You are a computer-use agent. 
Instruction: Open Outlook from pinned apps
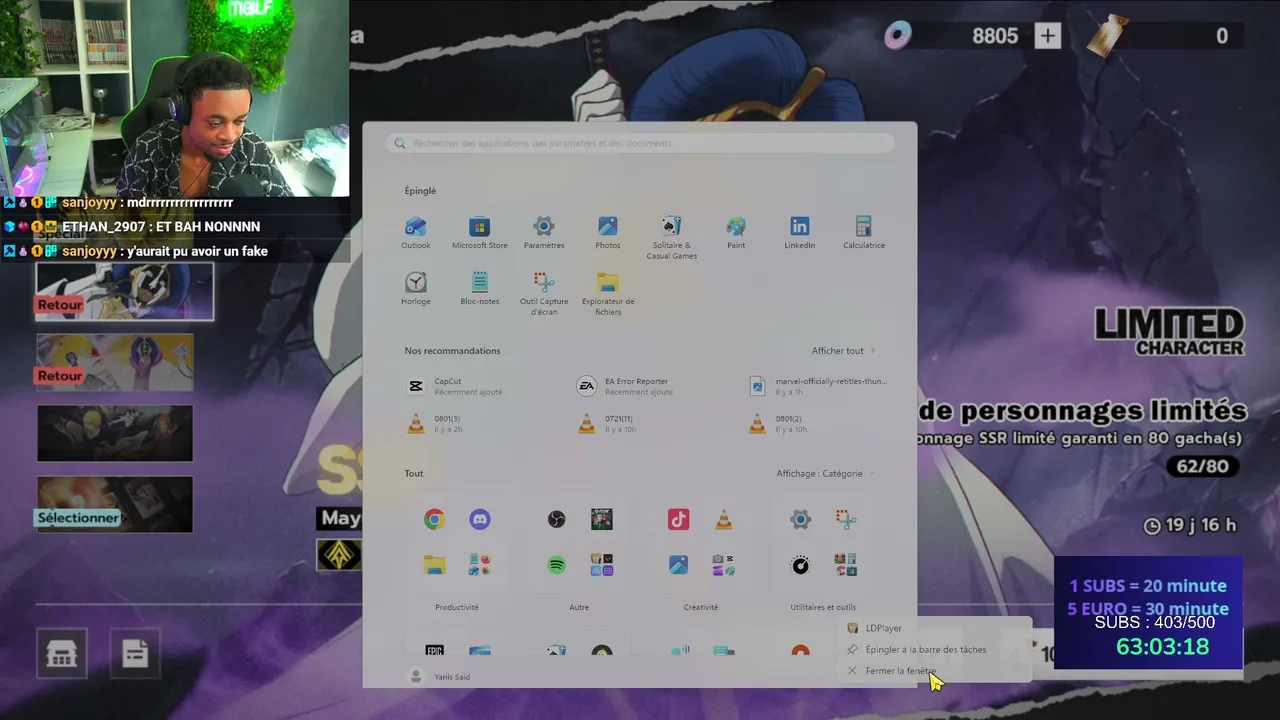tap(416, 233)
